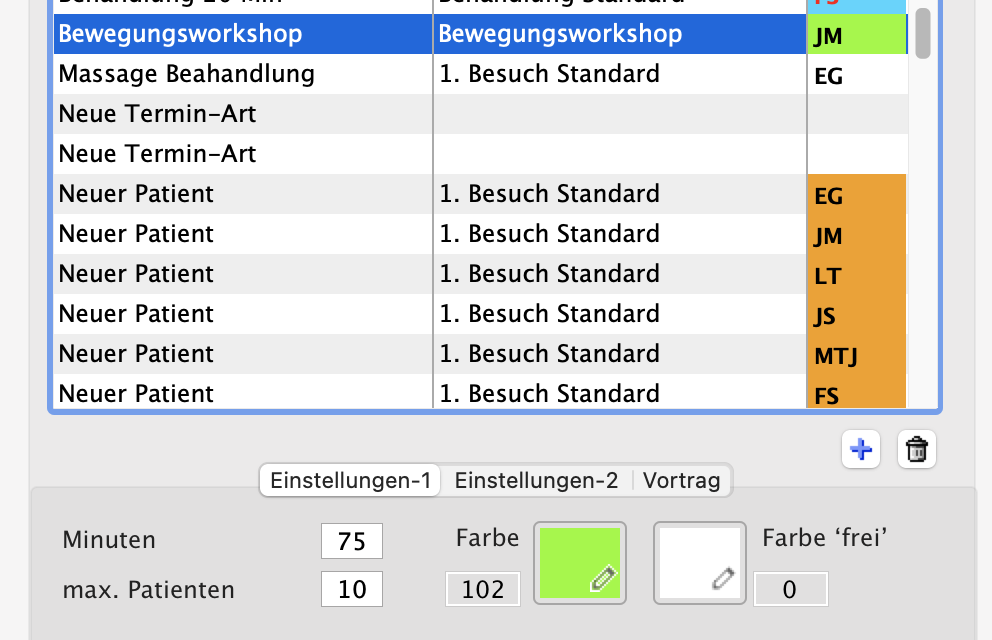The height and width of the screenshot is (640, 992).
Task: Click orange EG cell of Neuer Patient
Action: (856, 195)
